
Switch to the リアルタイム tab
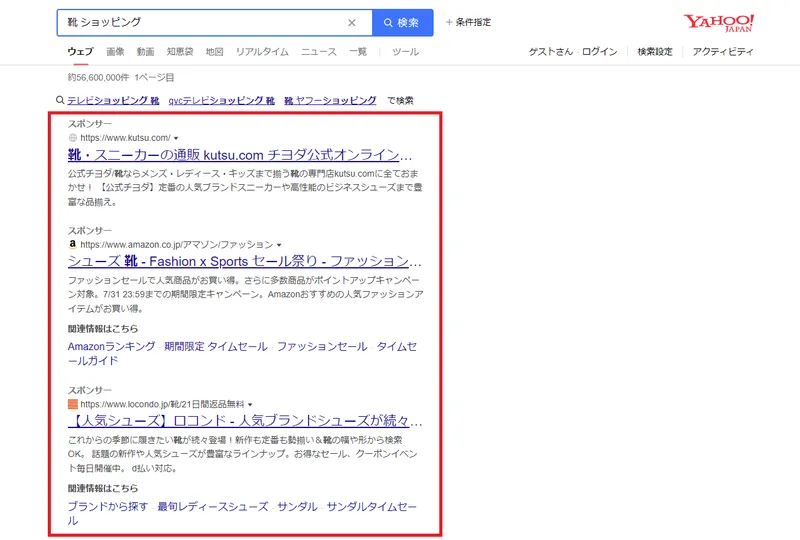pos(262,52)
